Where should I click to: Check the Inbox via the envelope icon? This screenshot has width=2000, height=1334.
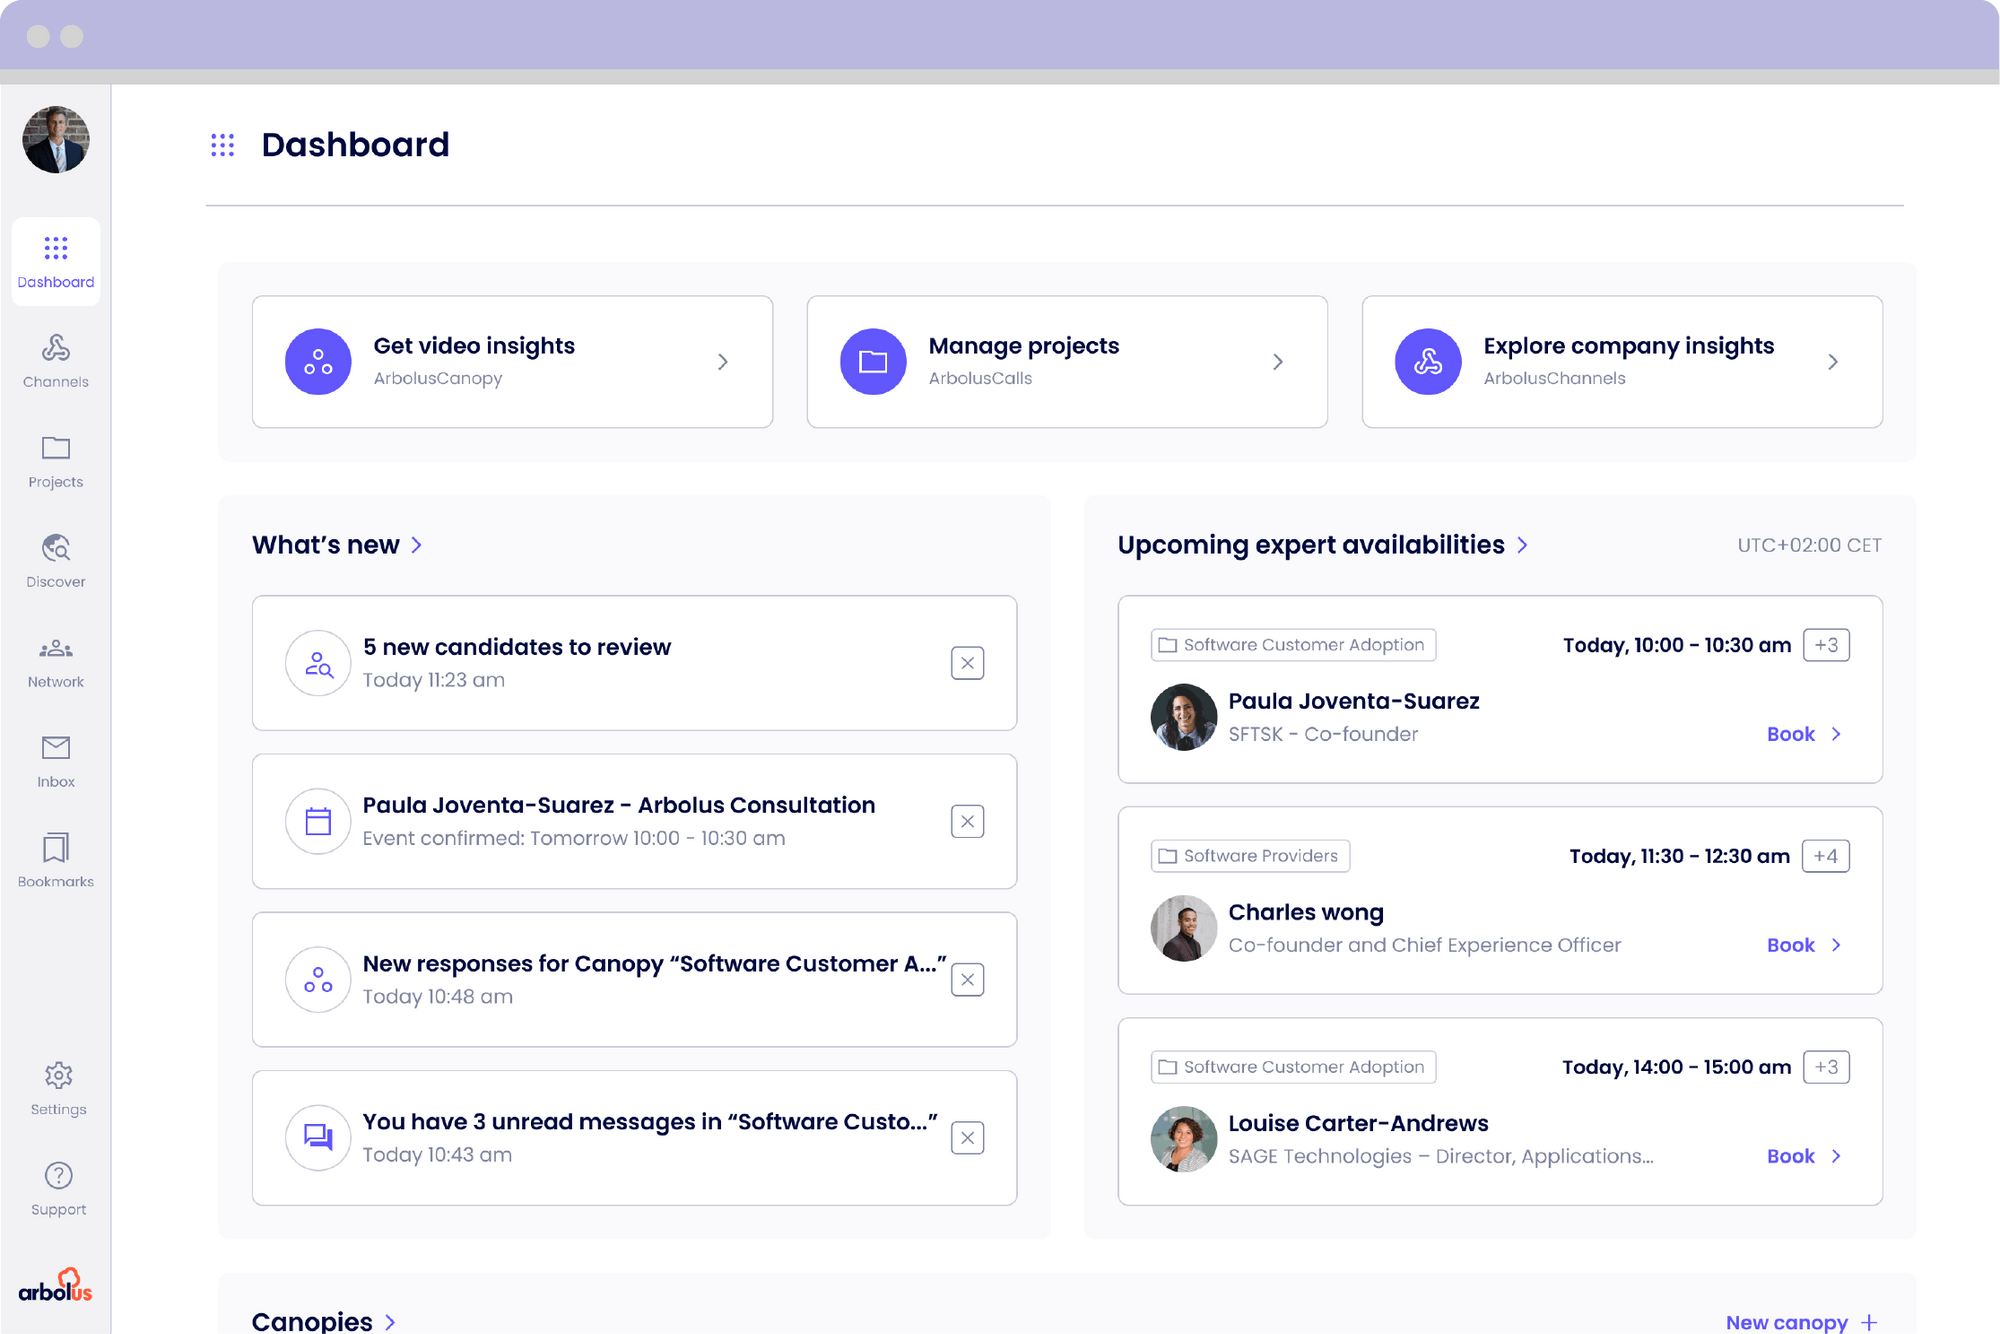tap(55, 761)
